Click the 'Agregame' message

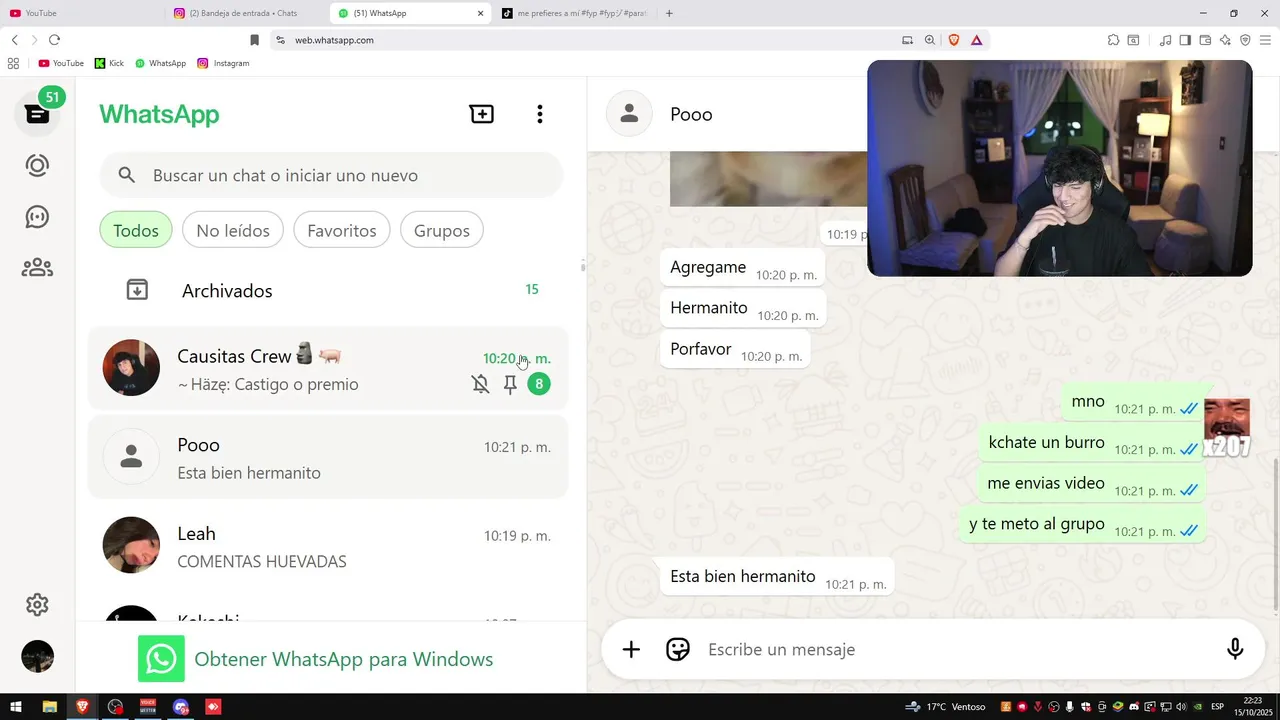point(742,268)
